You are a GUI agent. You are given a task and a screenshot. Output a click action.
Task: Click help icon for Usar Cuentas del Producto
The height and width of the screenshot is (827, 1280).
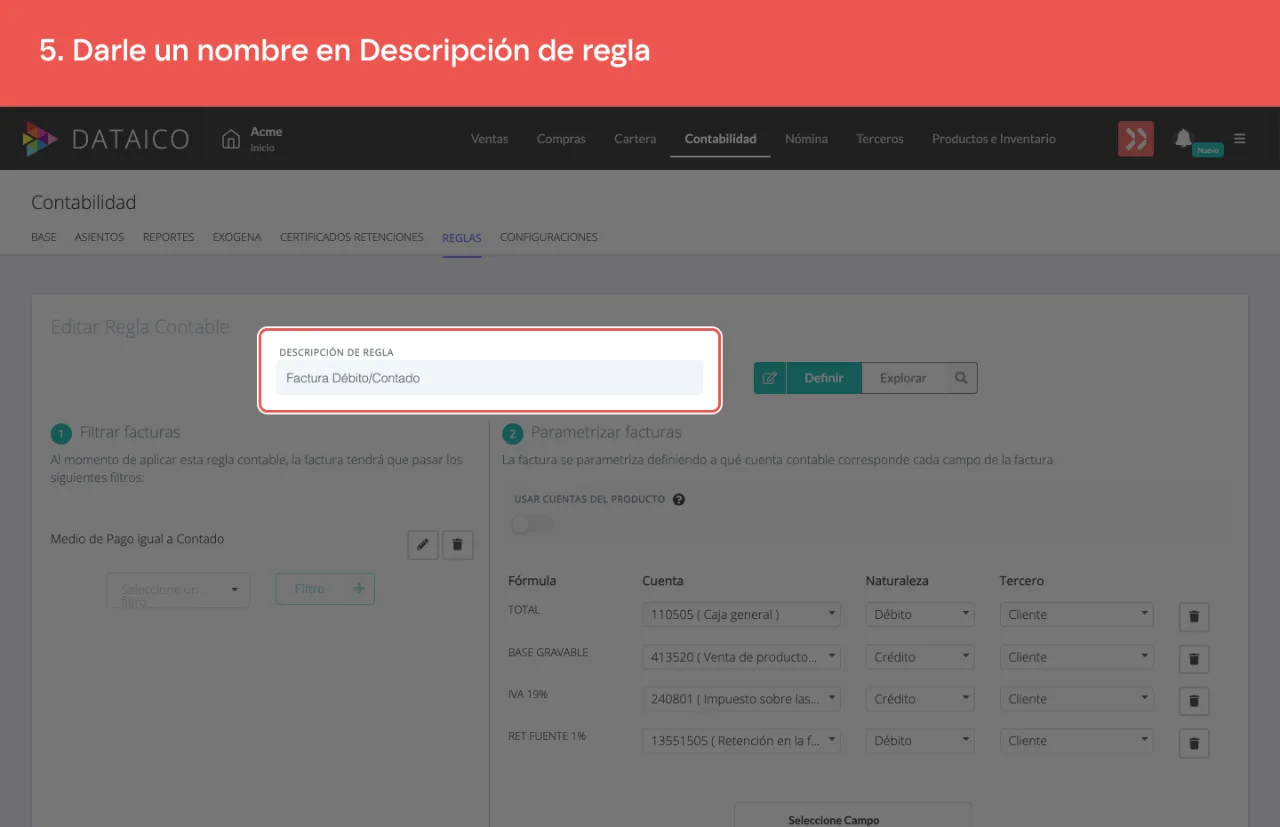679,499
